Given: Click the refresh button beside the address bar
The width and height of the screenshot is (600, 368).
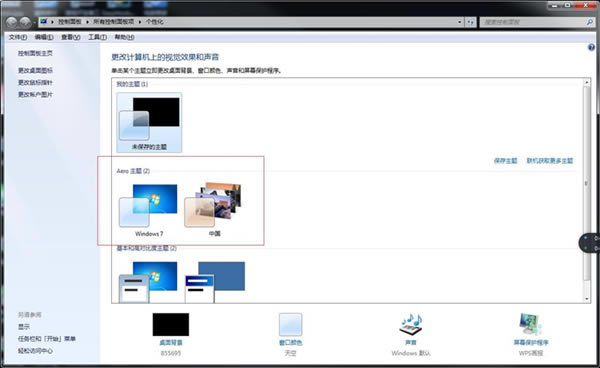Looking at the screenshot, I should coord(470,22).
